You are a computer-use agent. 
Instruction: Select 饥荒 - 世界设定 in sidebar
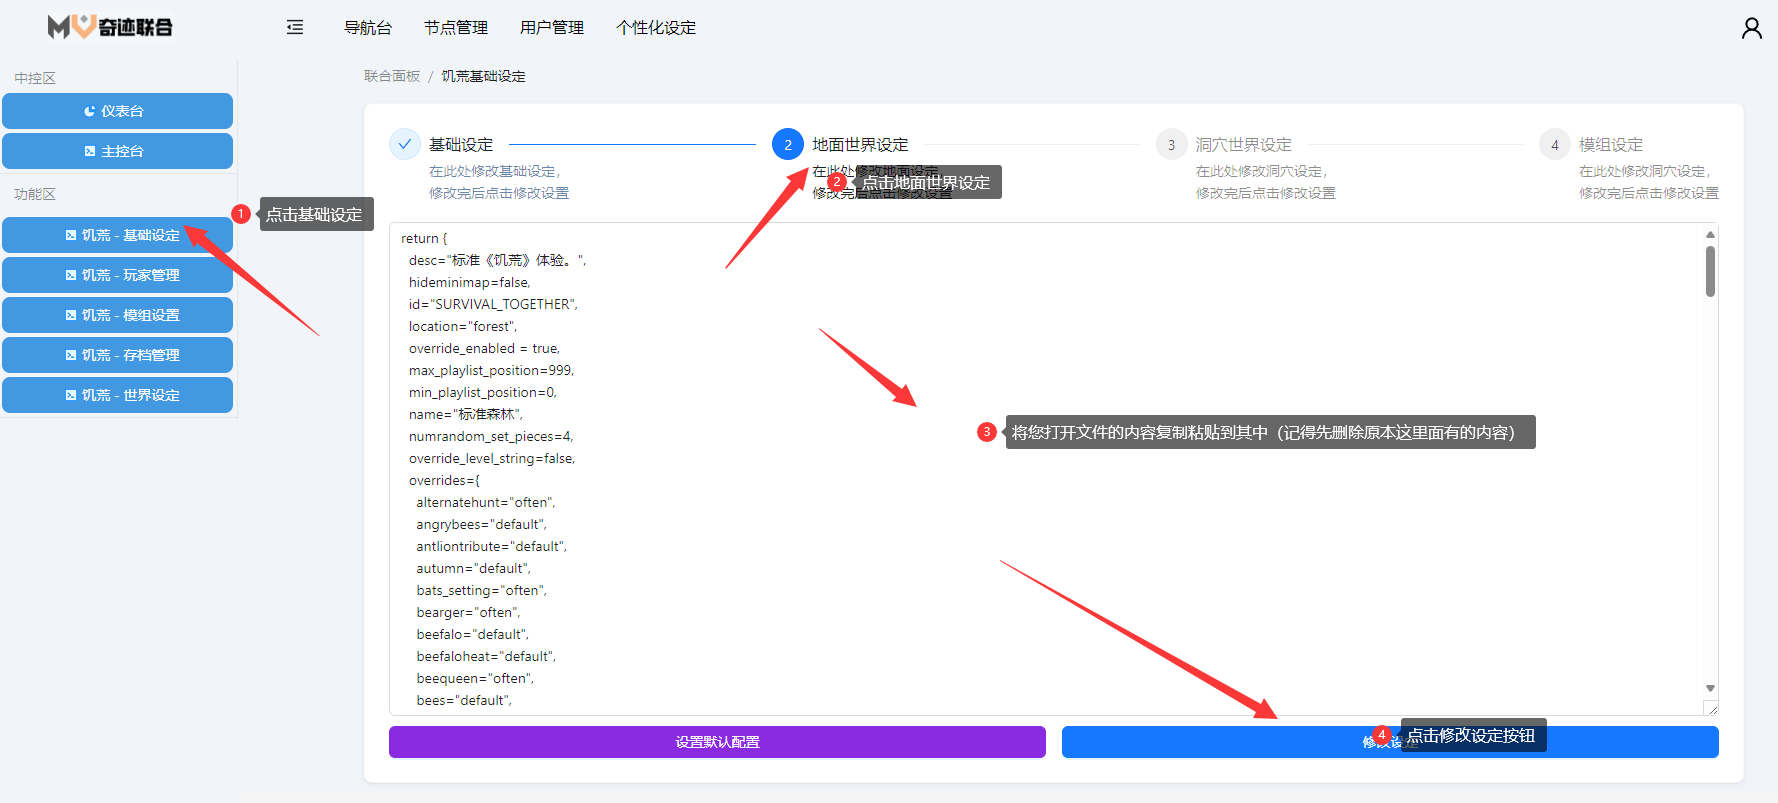[117, 395]
